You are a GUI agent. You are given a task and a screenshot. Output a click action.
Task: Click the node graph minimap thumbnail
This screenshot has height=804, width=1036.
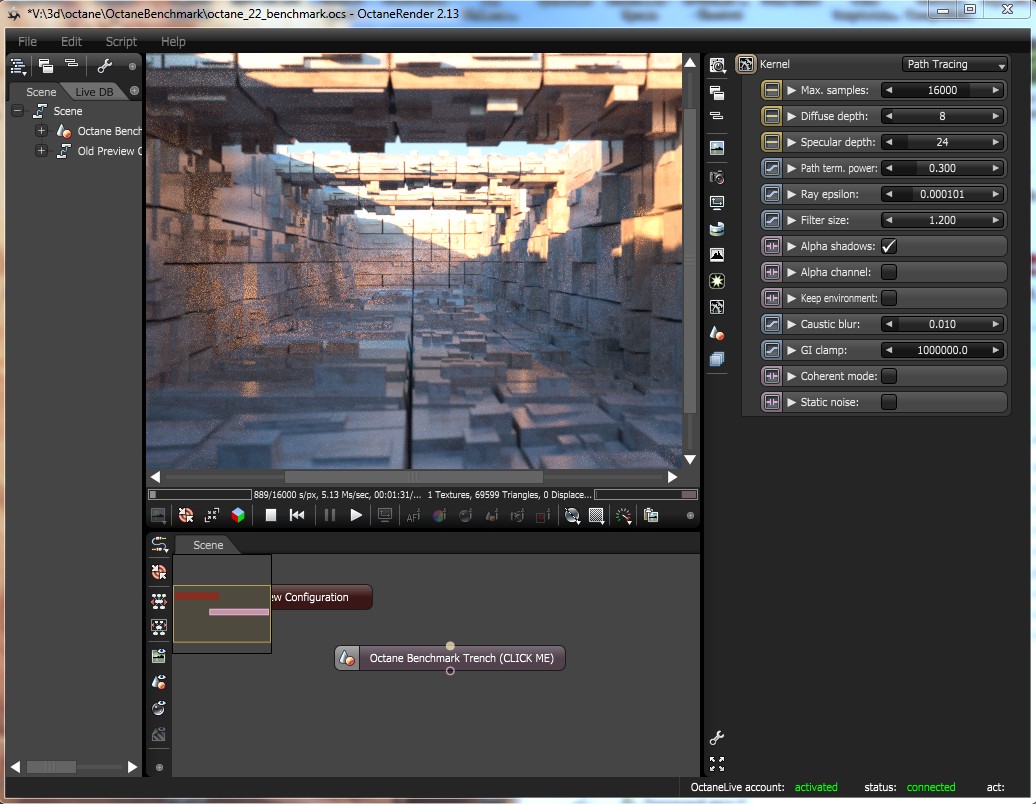222,604
